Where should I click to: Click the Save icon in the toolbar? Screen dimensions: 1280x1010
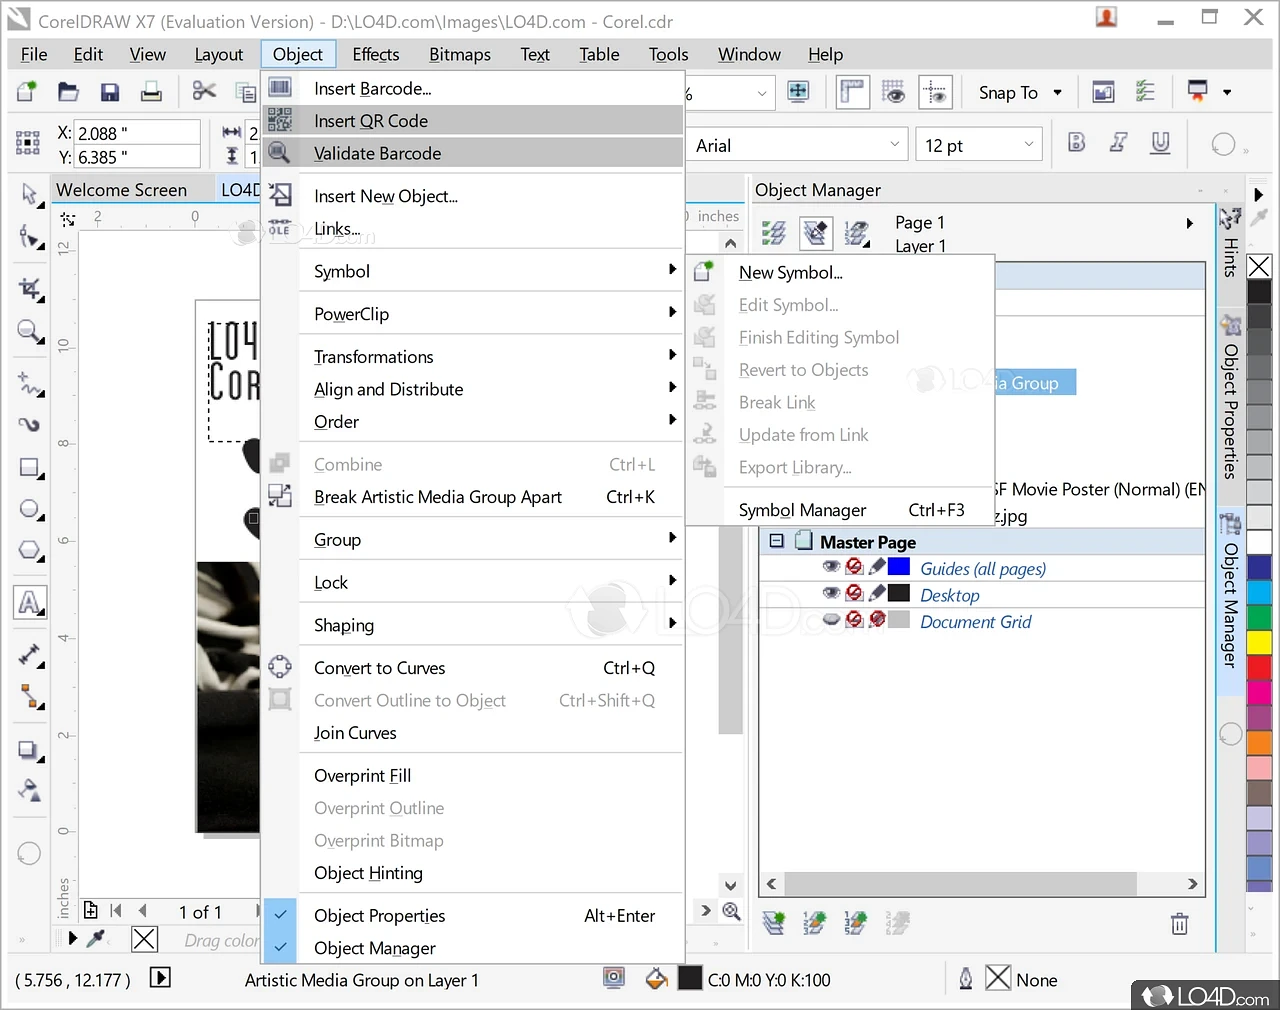pos(110,93)
